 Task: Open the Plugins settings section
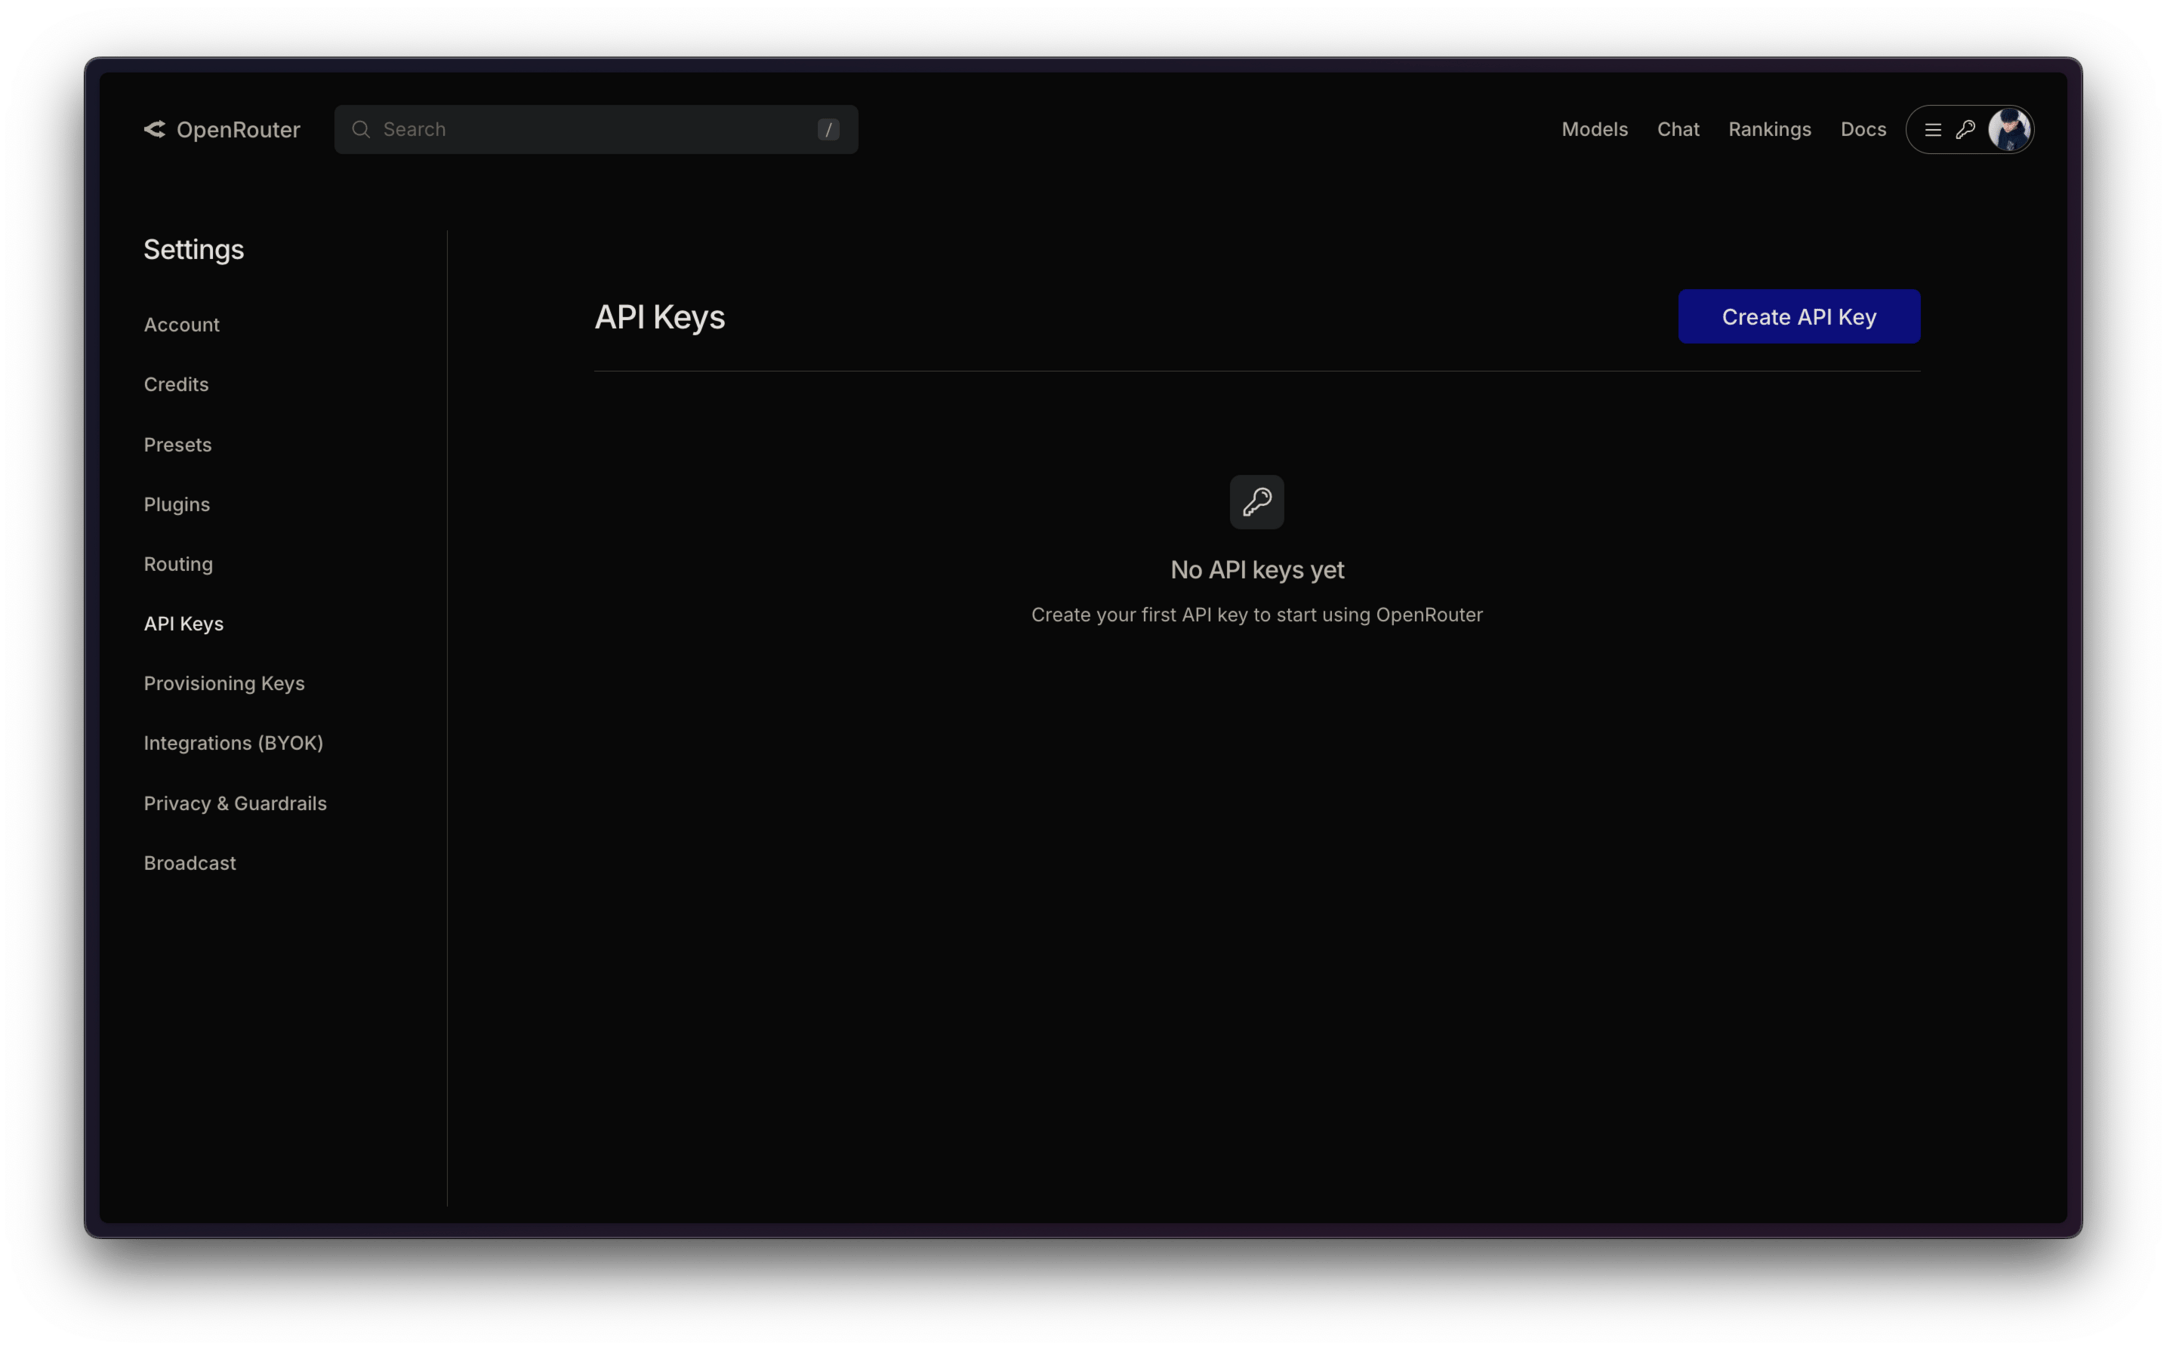[x=176, y=504]
